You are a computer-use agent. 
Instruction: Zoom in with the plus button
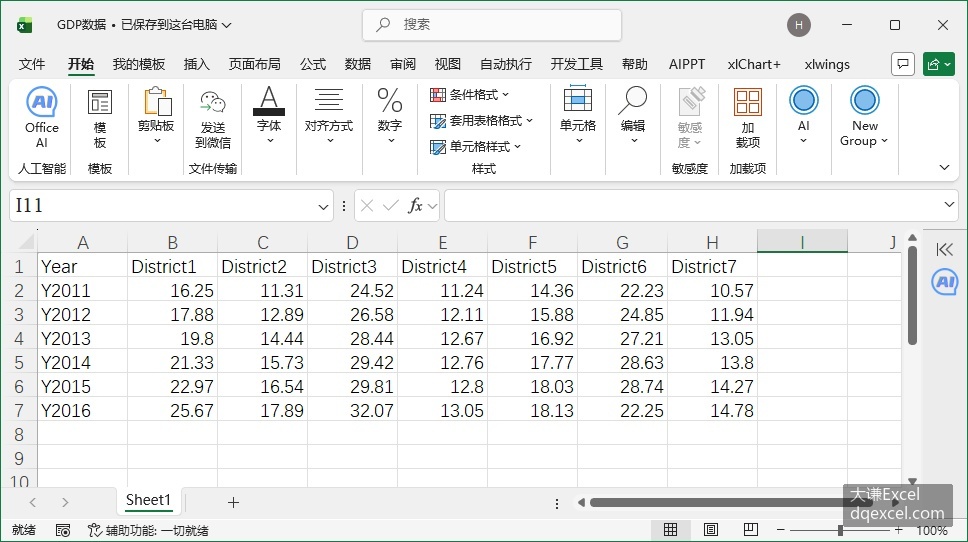pos(898,530)
